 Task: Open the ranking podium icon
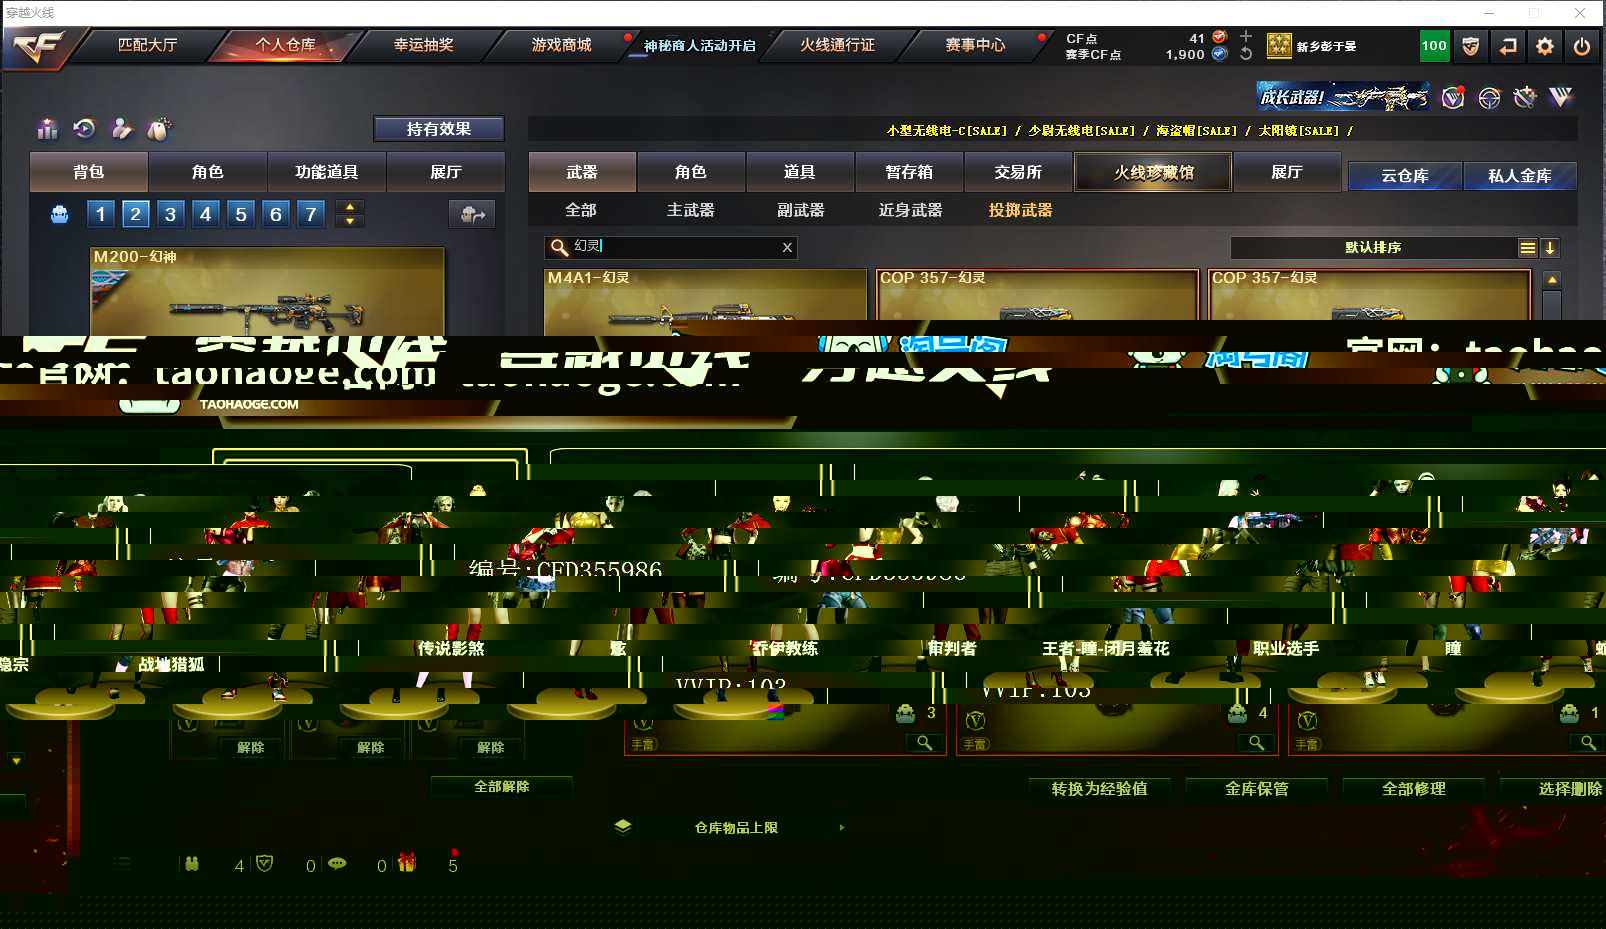[x=47, y=129]
